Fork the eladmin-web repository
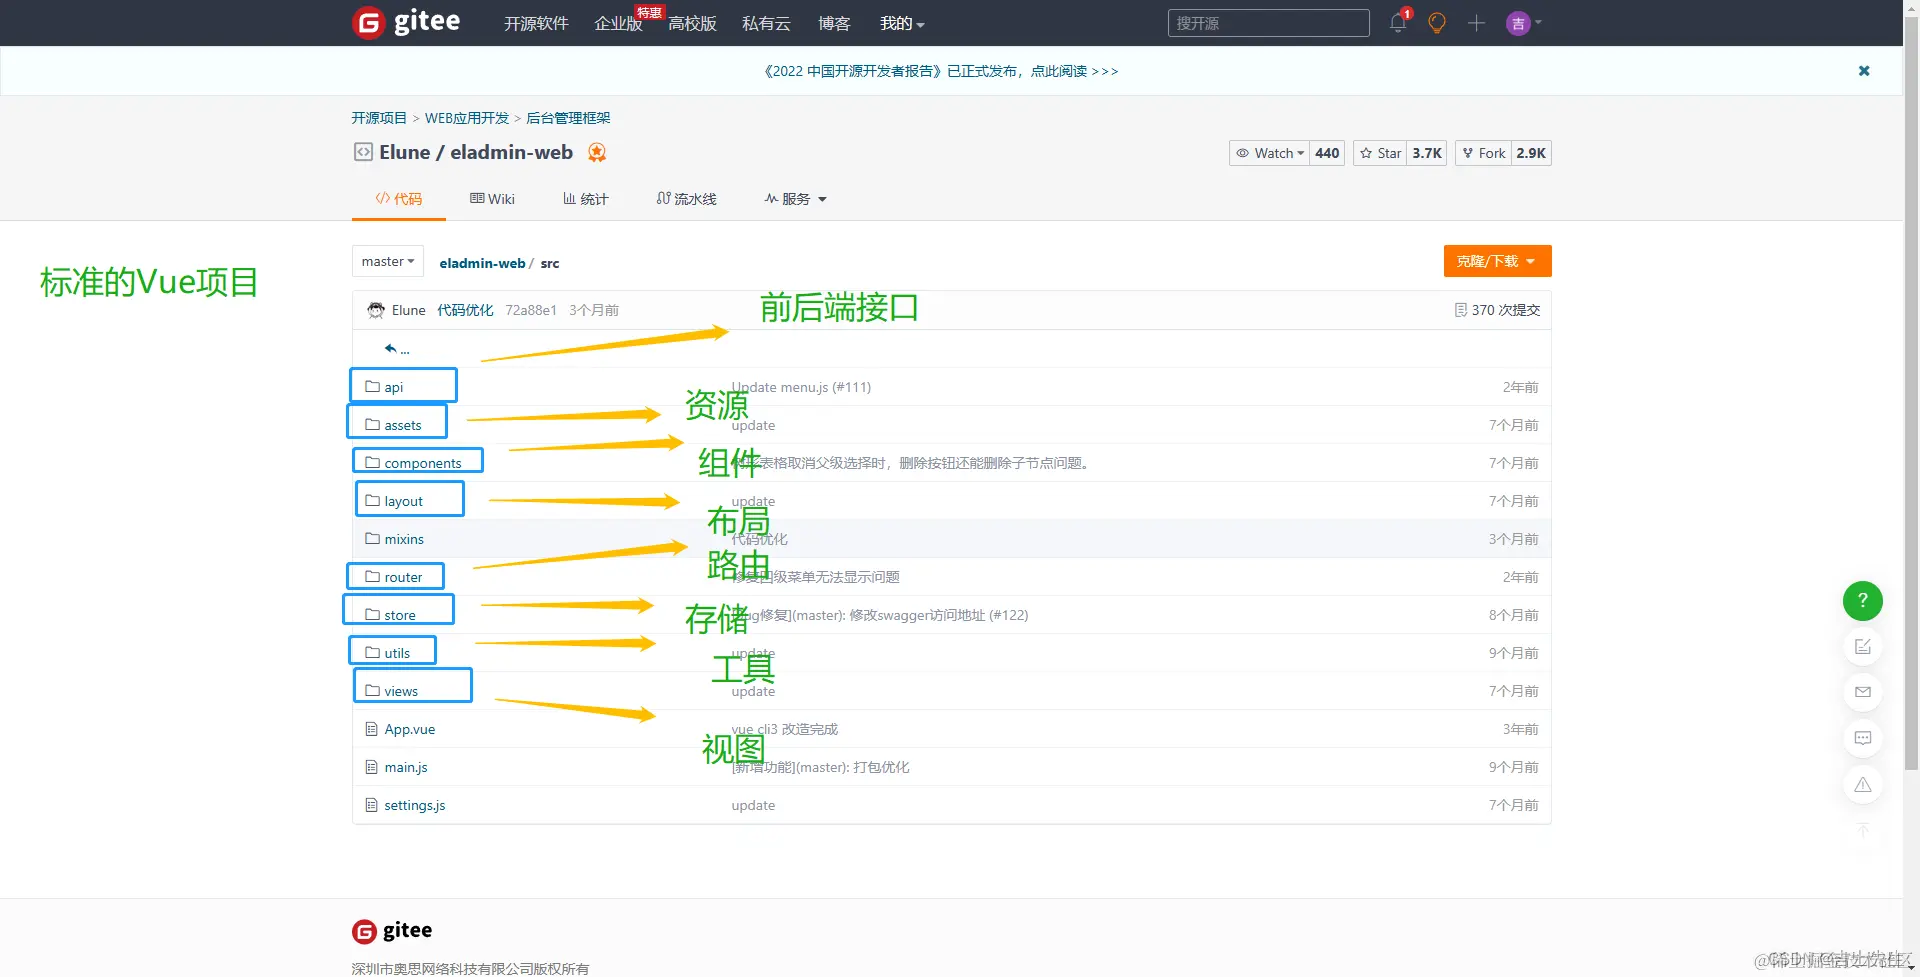The height and width of the screenshot is (977, 1920). coord(1483,153)
